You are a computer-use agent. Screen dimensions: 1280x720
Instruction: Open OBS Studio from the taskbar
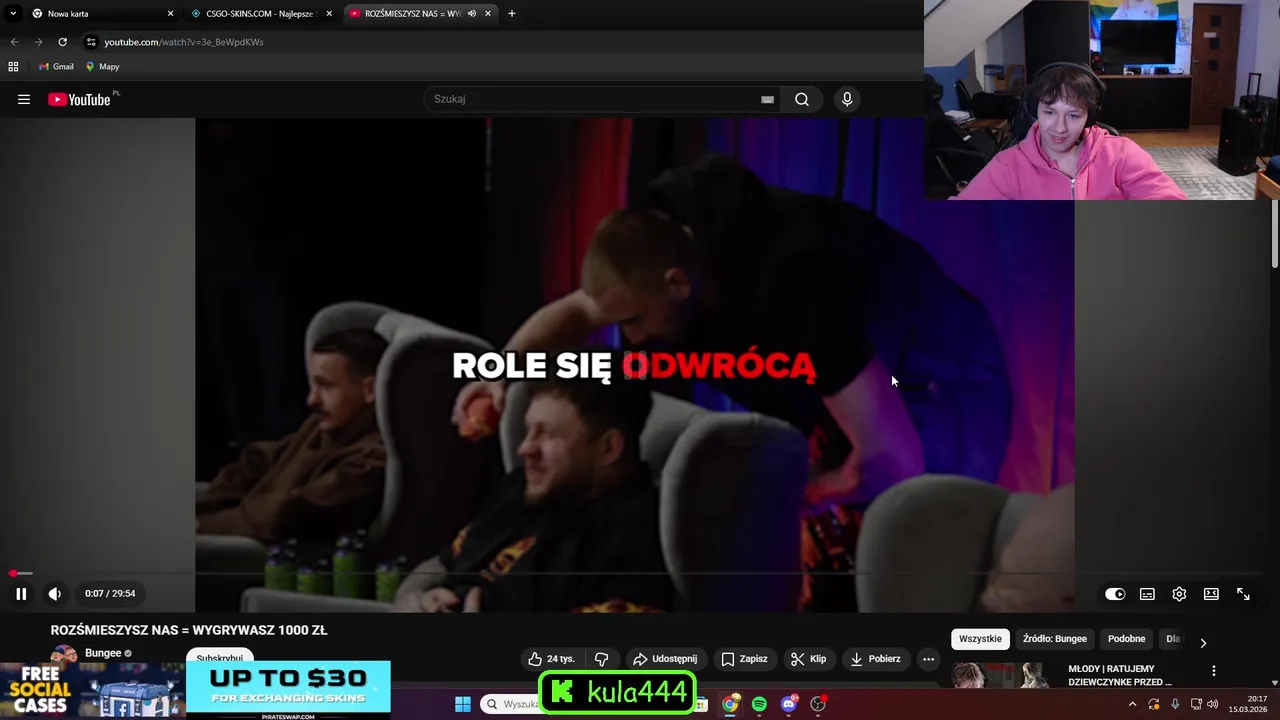818,704
